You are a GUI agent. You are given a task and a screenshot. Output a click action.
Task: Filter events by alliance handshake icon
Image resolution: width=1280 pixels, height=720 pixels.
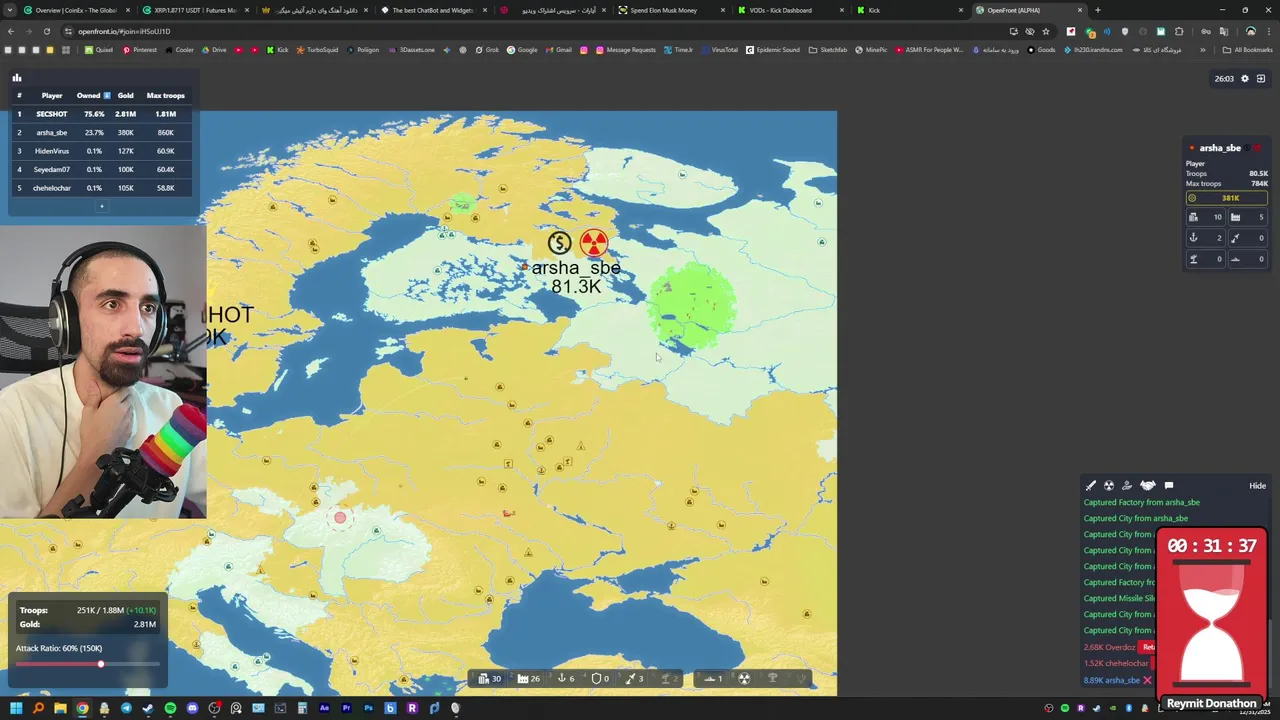coord(1148,486)
